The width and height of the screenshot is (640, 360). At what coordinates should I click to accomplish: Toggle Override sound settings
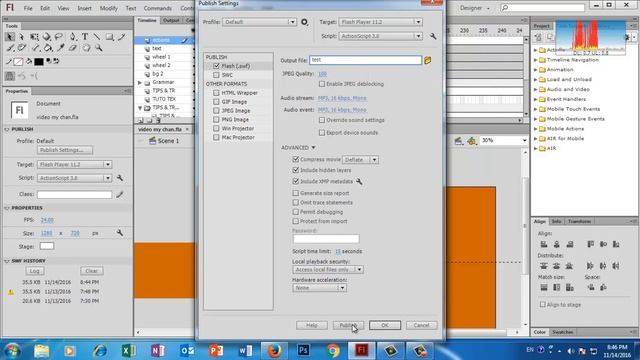click(x=322, y=120)
